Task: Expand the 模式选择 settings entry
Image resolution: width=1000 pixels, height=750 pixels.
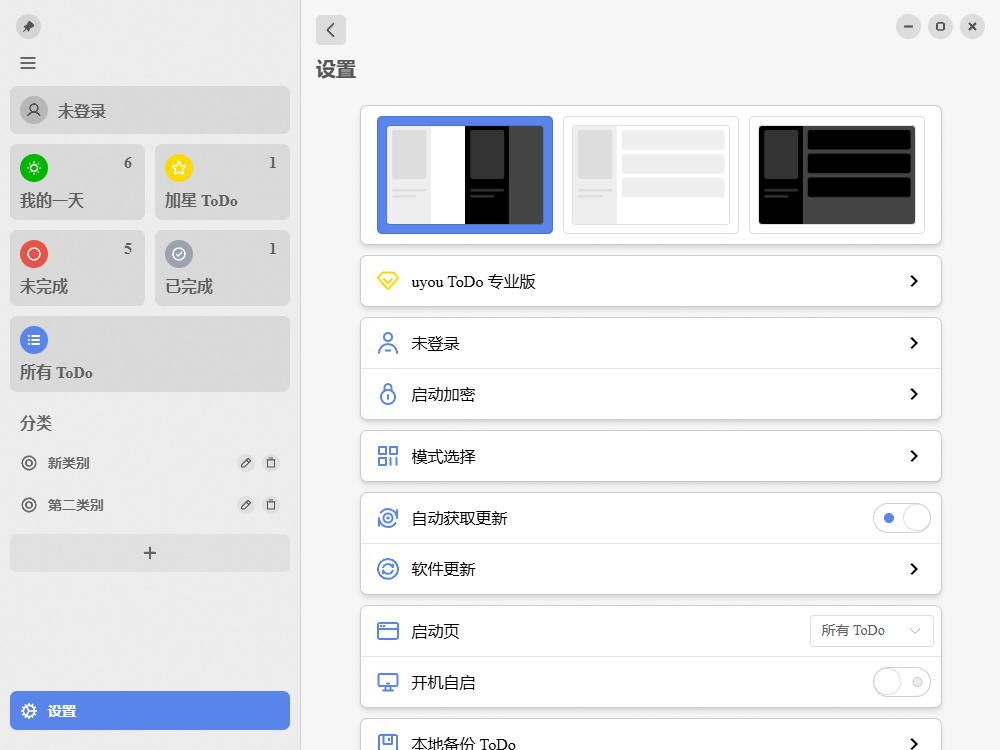Action: [651, 455]
